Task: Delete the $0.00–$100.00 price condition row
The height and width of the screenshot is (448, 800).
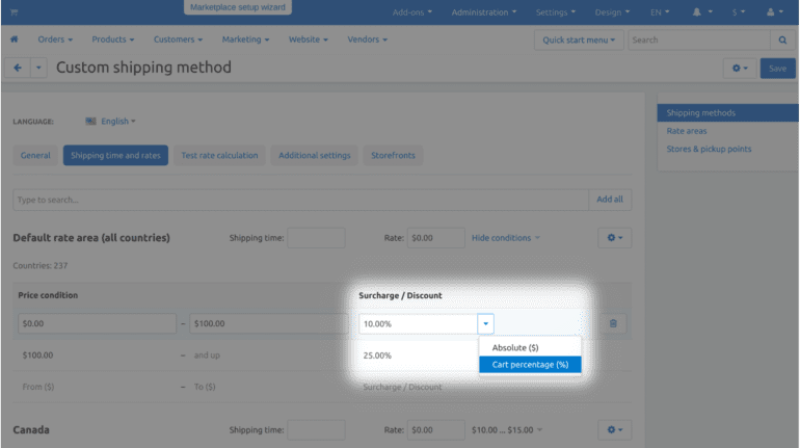Action: coord(613,323)
